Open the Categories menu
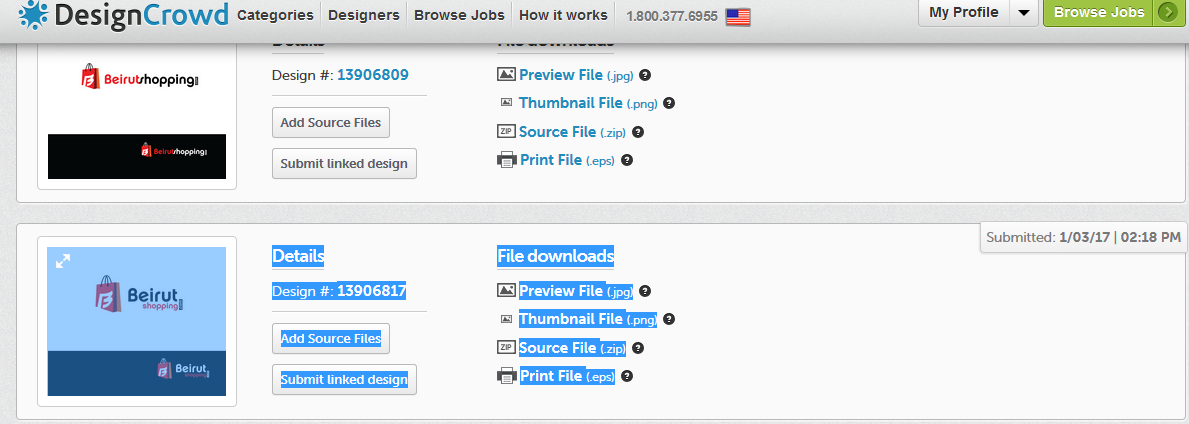 (x=275, y=15)
